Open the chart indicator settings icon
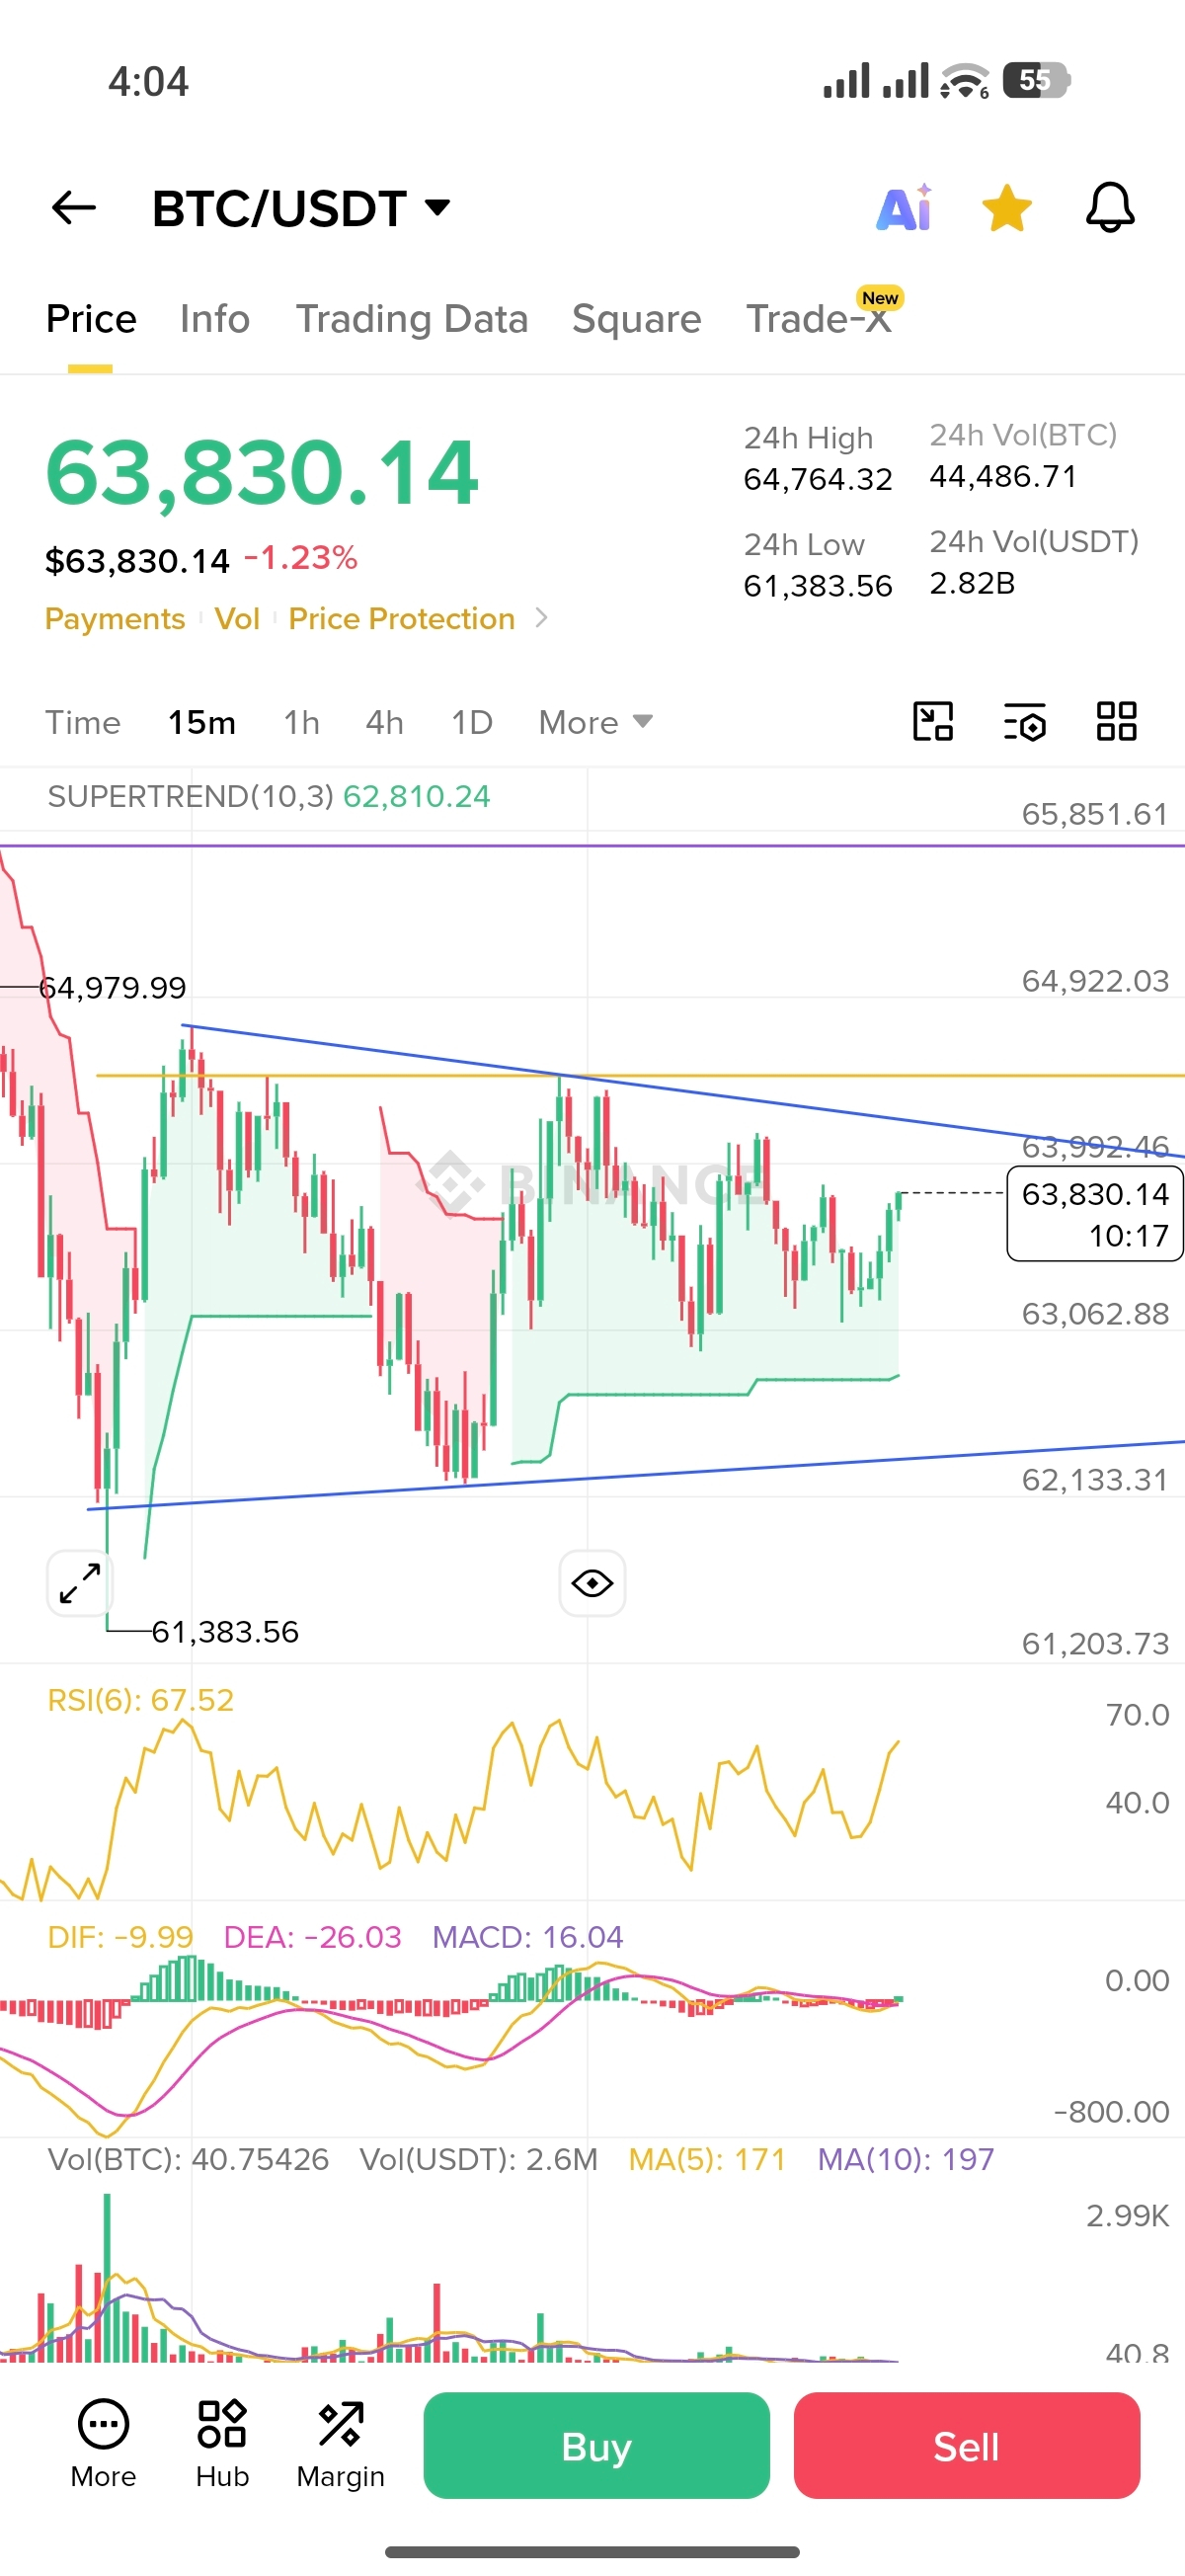This screenshot has width=1185, height=2576. [x=1025, y=721]
